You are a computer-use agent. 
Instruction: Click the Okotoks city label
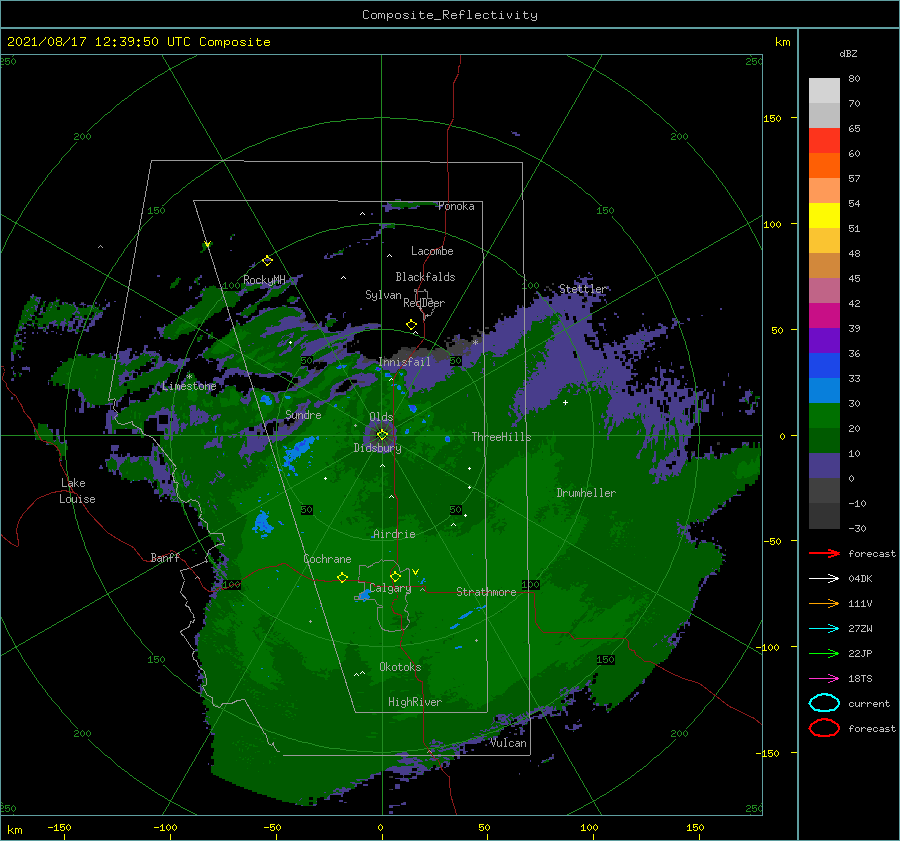[400, 667]
